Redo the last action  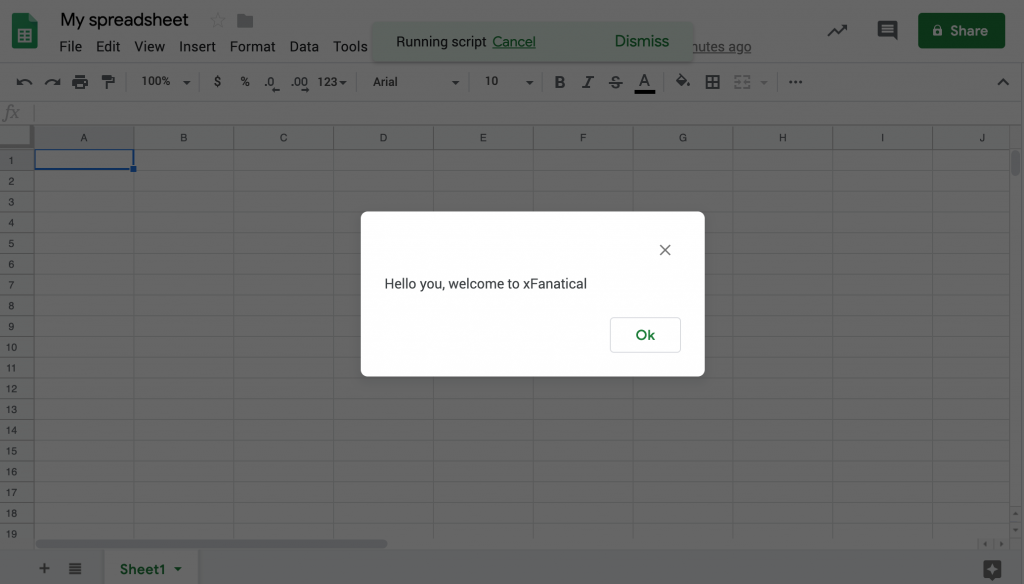pos(52,82)
